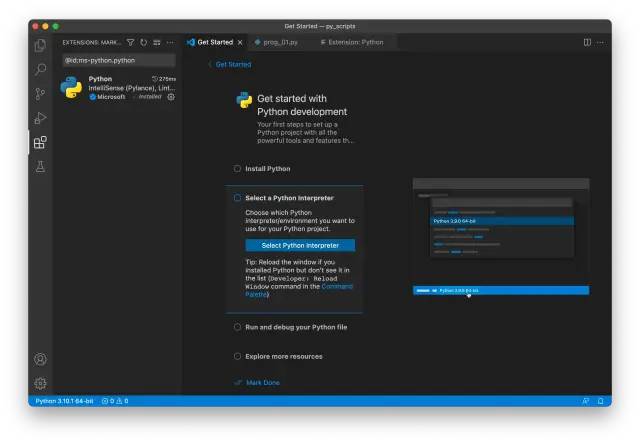Screen dimensions: 640x444
Task: Click the Python extension logo in sidebar
Action: coord(71,87)
